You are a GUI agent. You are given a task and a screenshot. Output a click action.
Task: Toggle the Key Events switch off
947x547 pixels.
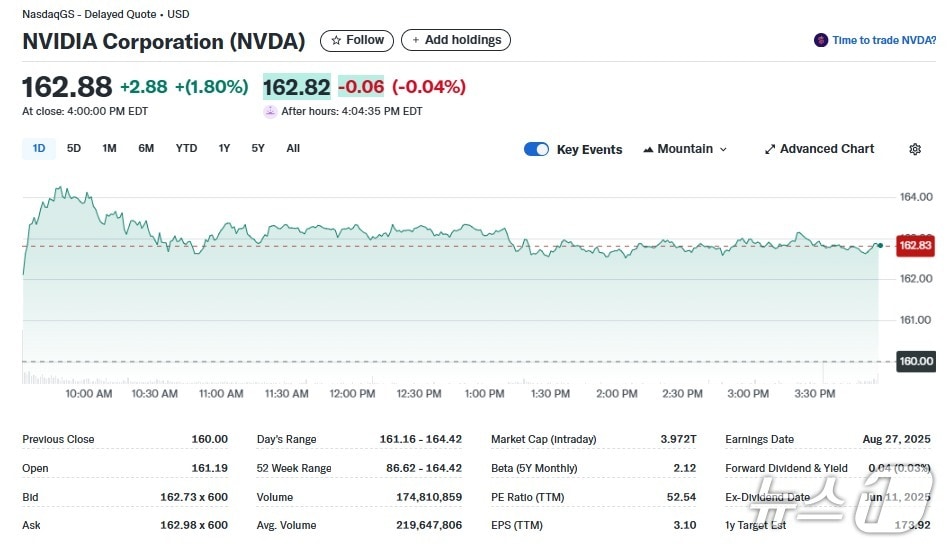pos(536,149)
